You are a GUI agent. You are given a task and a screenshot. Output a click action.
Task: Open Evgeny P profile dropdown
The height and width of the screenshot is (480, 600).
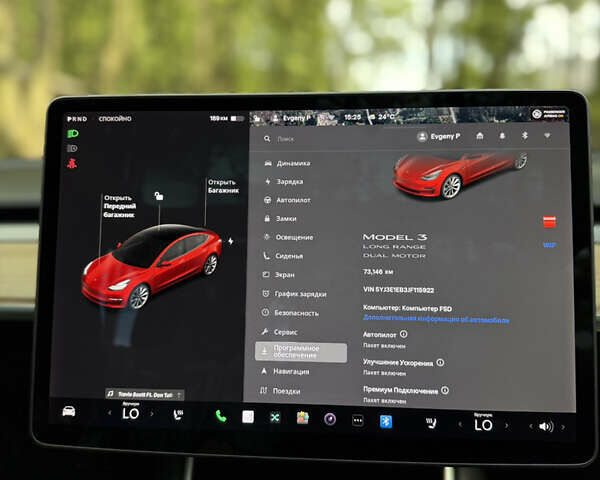(x=439, y=136)
